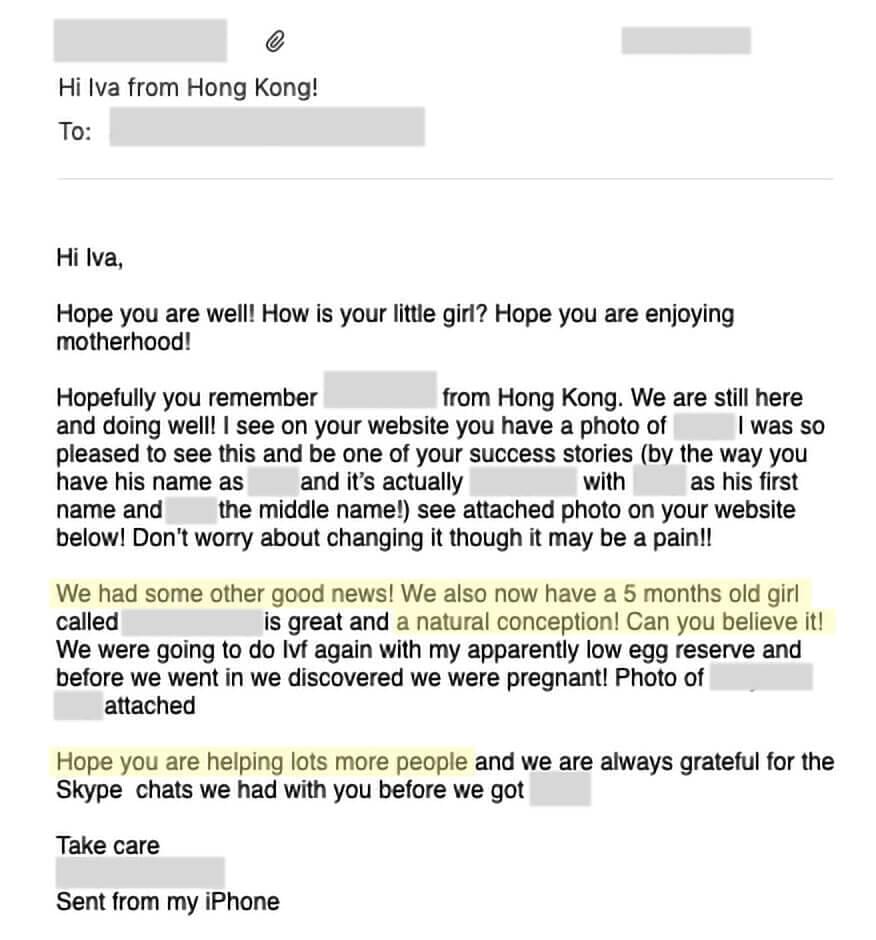Click the redacted baby name after called
The width and height of the screenshot is (876, 940).
coord(192,622)
